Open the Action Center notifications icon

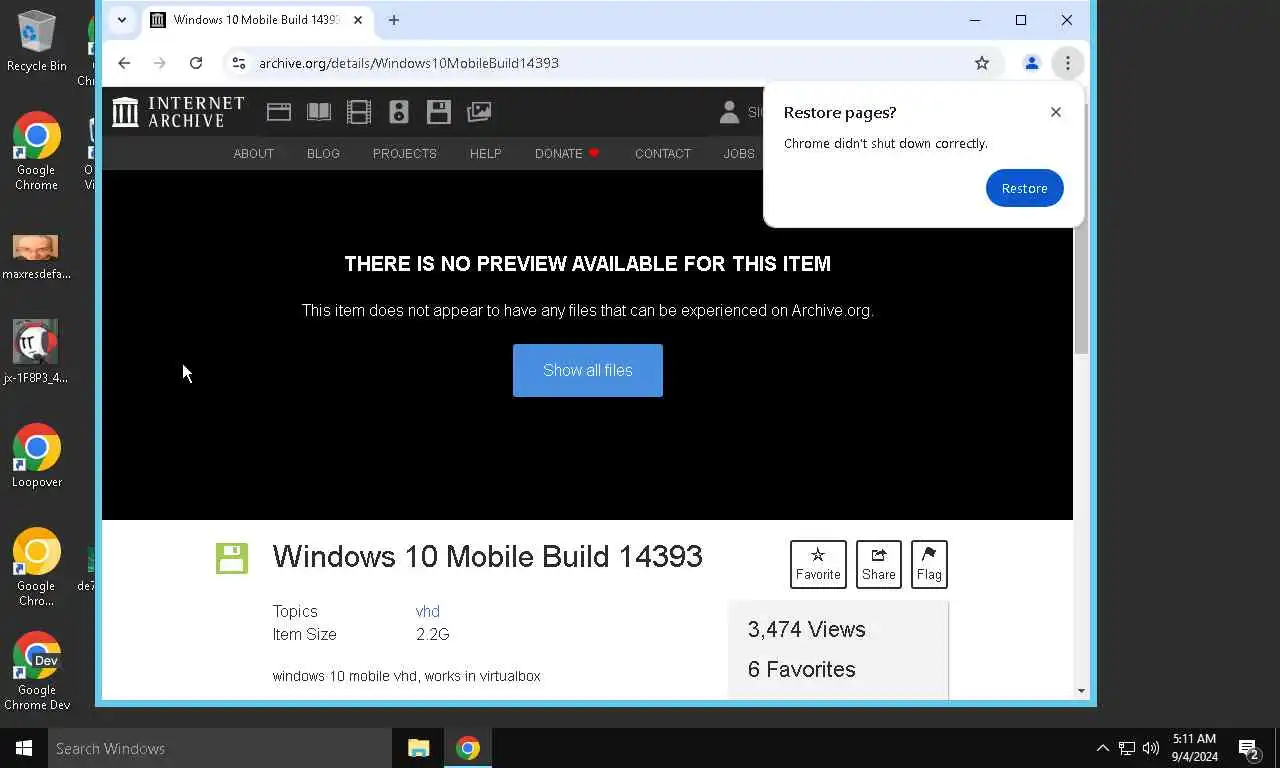pos(1249,748)
